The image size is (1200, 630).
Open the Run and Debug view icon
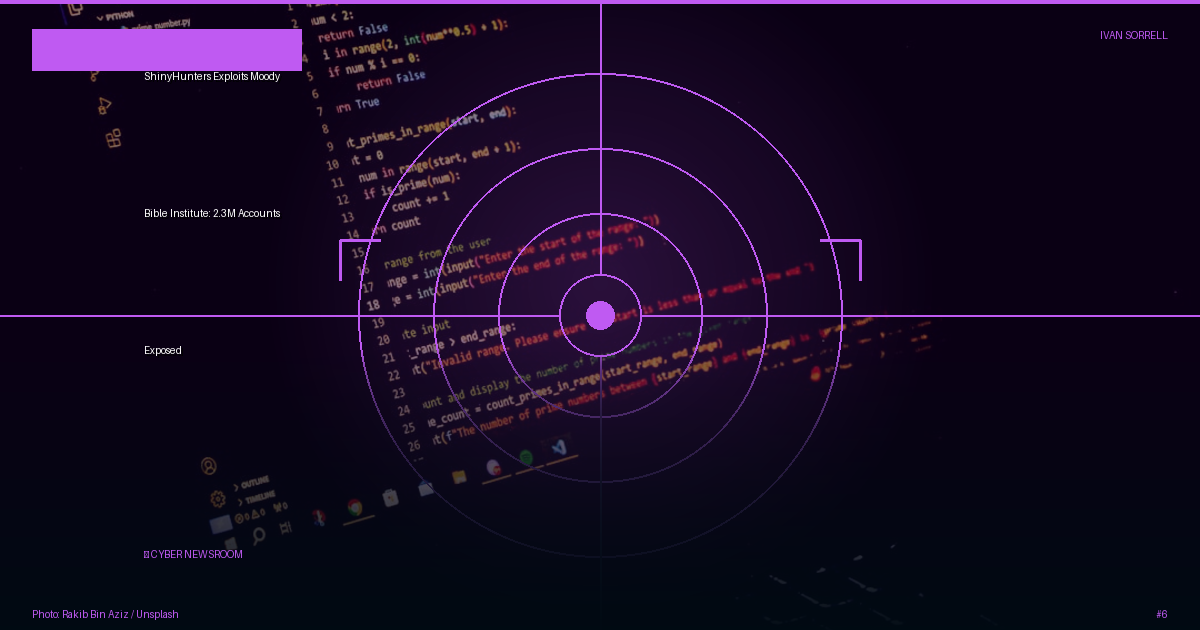pos(104,106)
